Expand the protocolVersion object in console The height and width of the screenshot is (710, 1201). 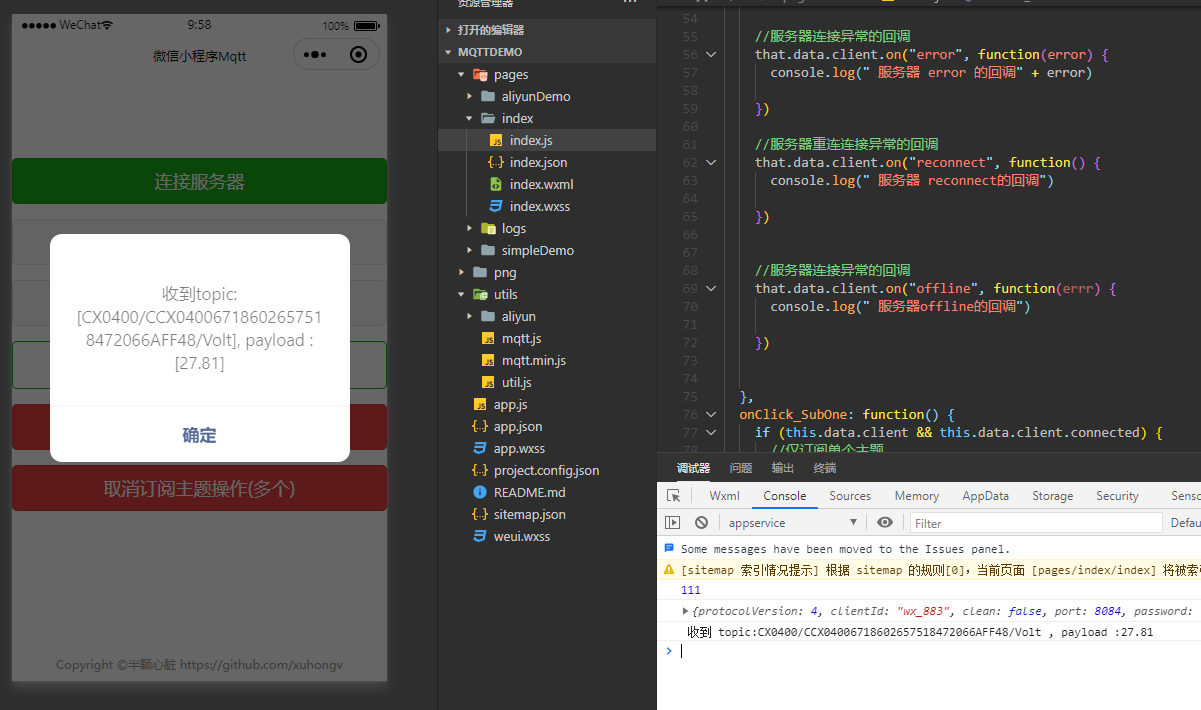pos(685,611)
